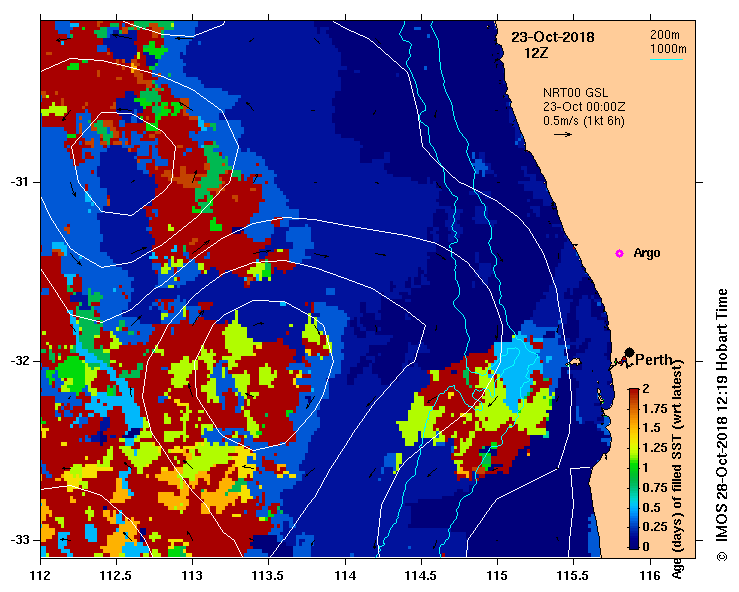Viewport: 739px width, 592px height.
Task: Click the 0.5m/s reference arrow
Action: (563, 134)
